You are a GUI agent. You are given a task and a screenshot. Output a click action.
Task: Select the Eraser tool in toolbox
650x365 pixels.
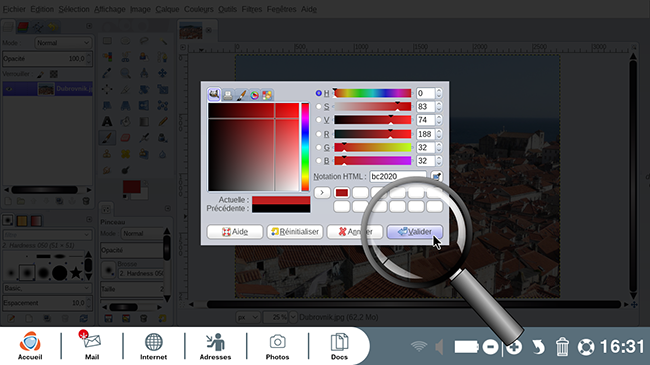point(126,138)
